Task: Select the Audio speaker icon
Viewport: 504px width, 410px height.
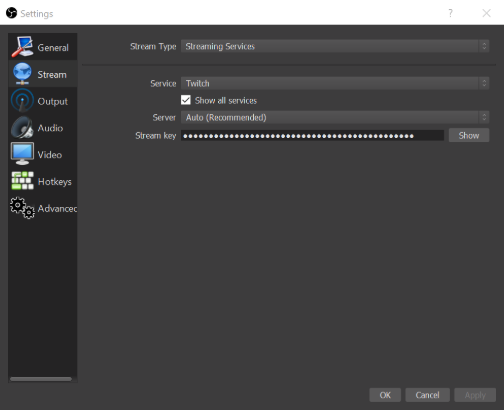Action: (x=22, y=127)
